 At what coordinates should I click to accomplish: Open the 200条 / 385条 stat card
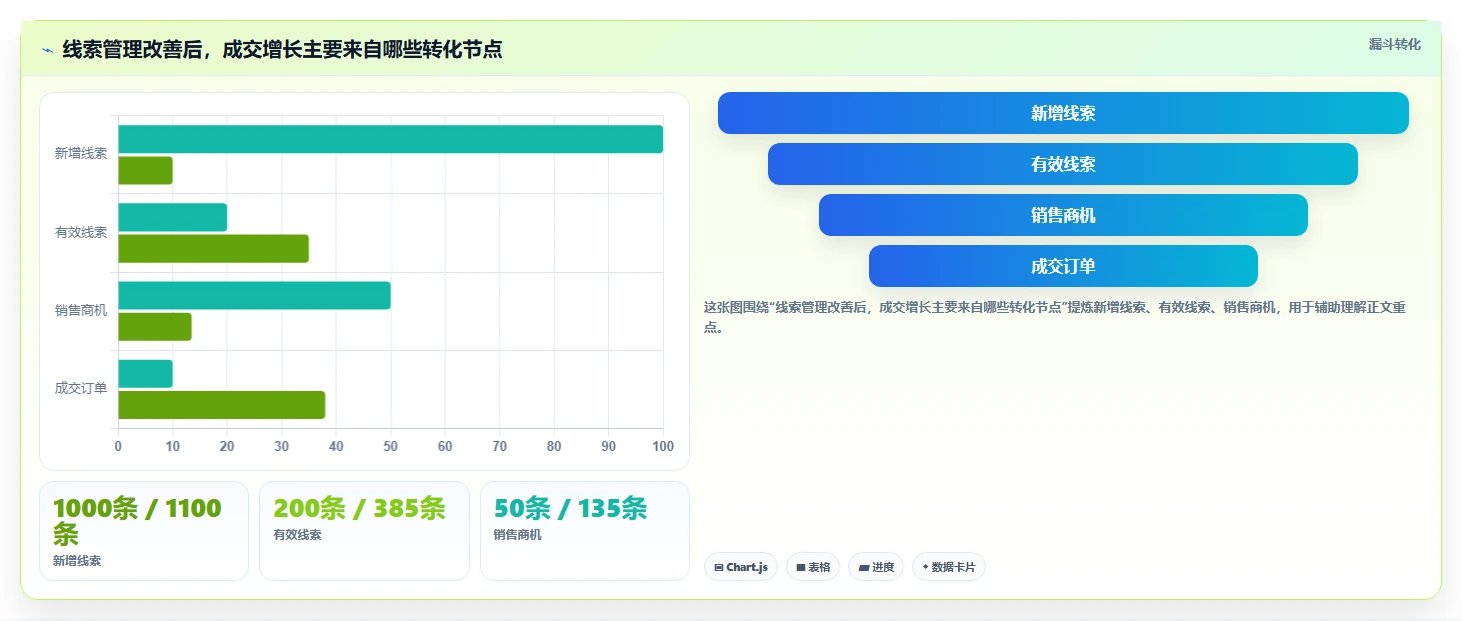(x=364, y=531)
